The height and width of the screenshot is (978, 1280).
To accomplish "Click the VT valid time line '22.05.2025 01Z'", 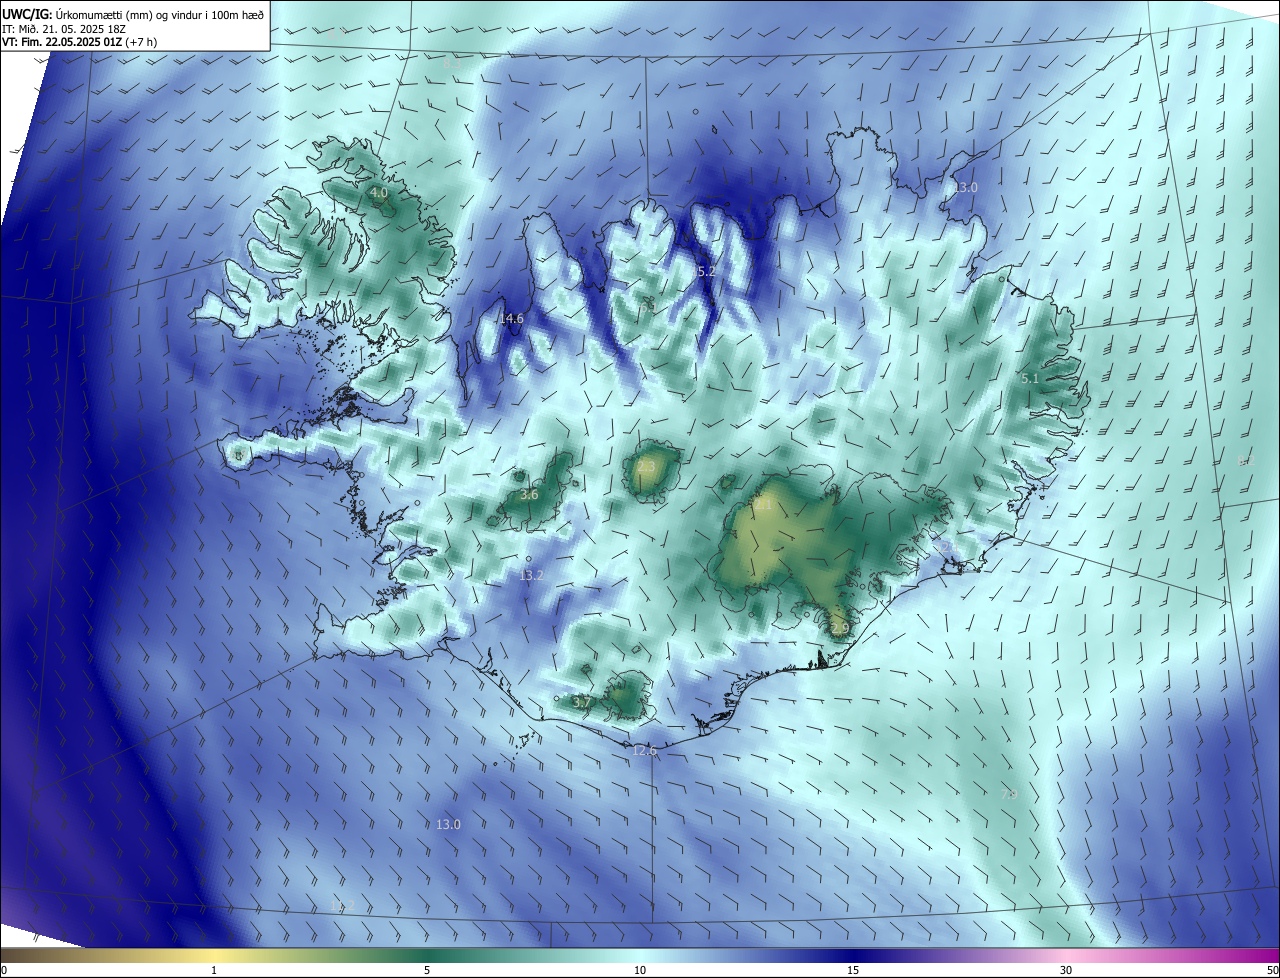I will pos(79,42).
